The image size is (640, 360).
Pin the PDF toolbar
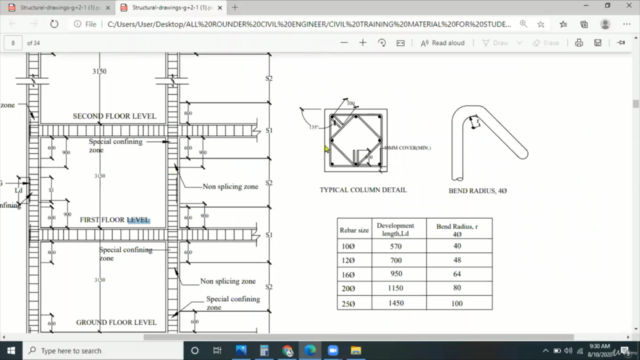(621, 43)
